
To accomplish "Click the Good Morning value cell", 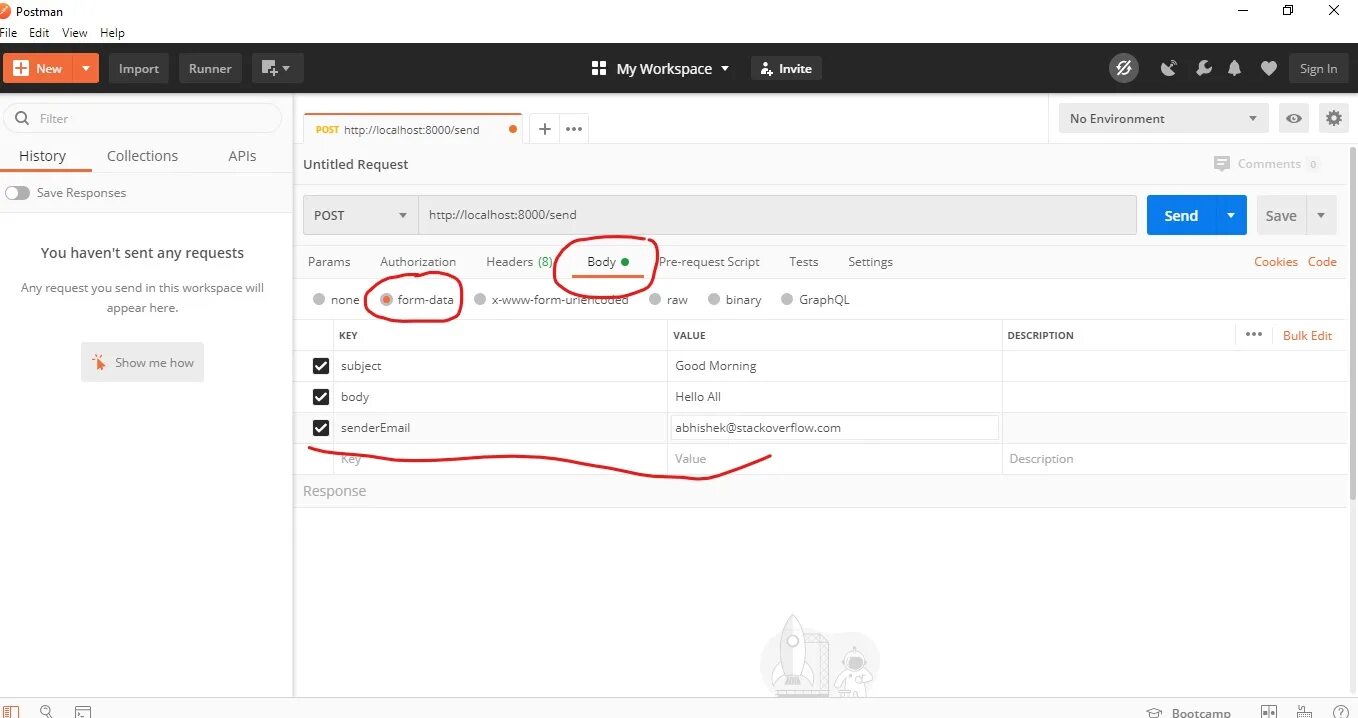I will pyautogui.click(x=834, y=366).
